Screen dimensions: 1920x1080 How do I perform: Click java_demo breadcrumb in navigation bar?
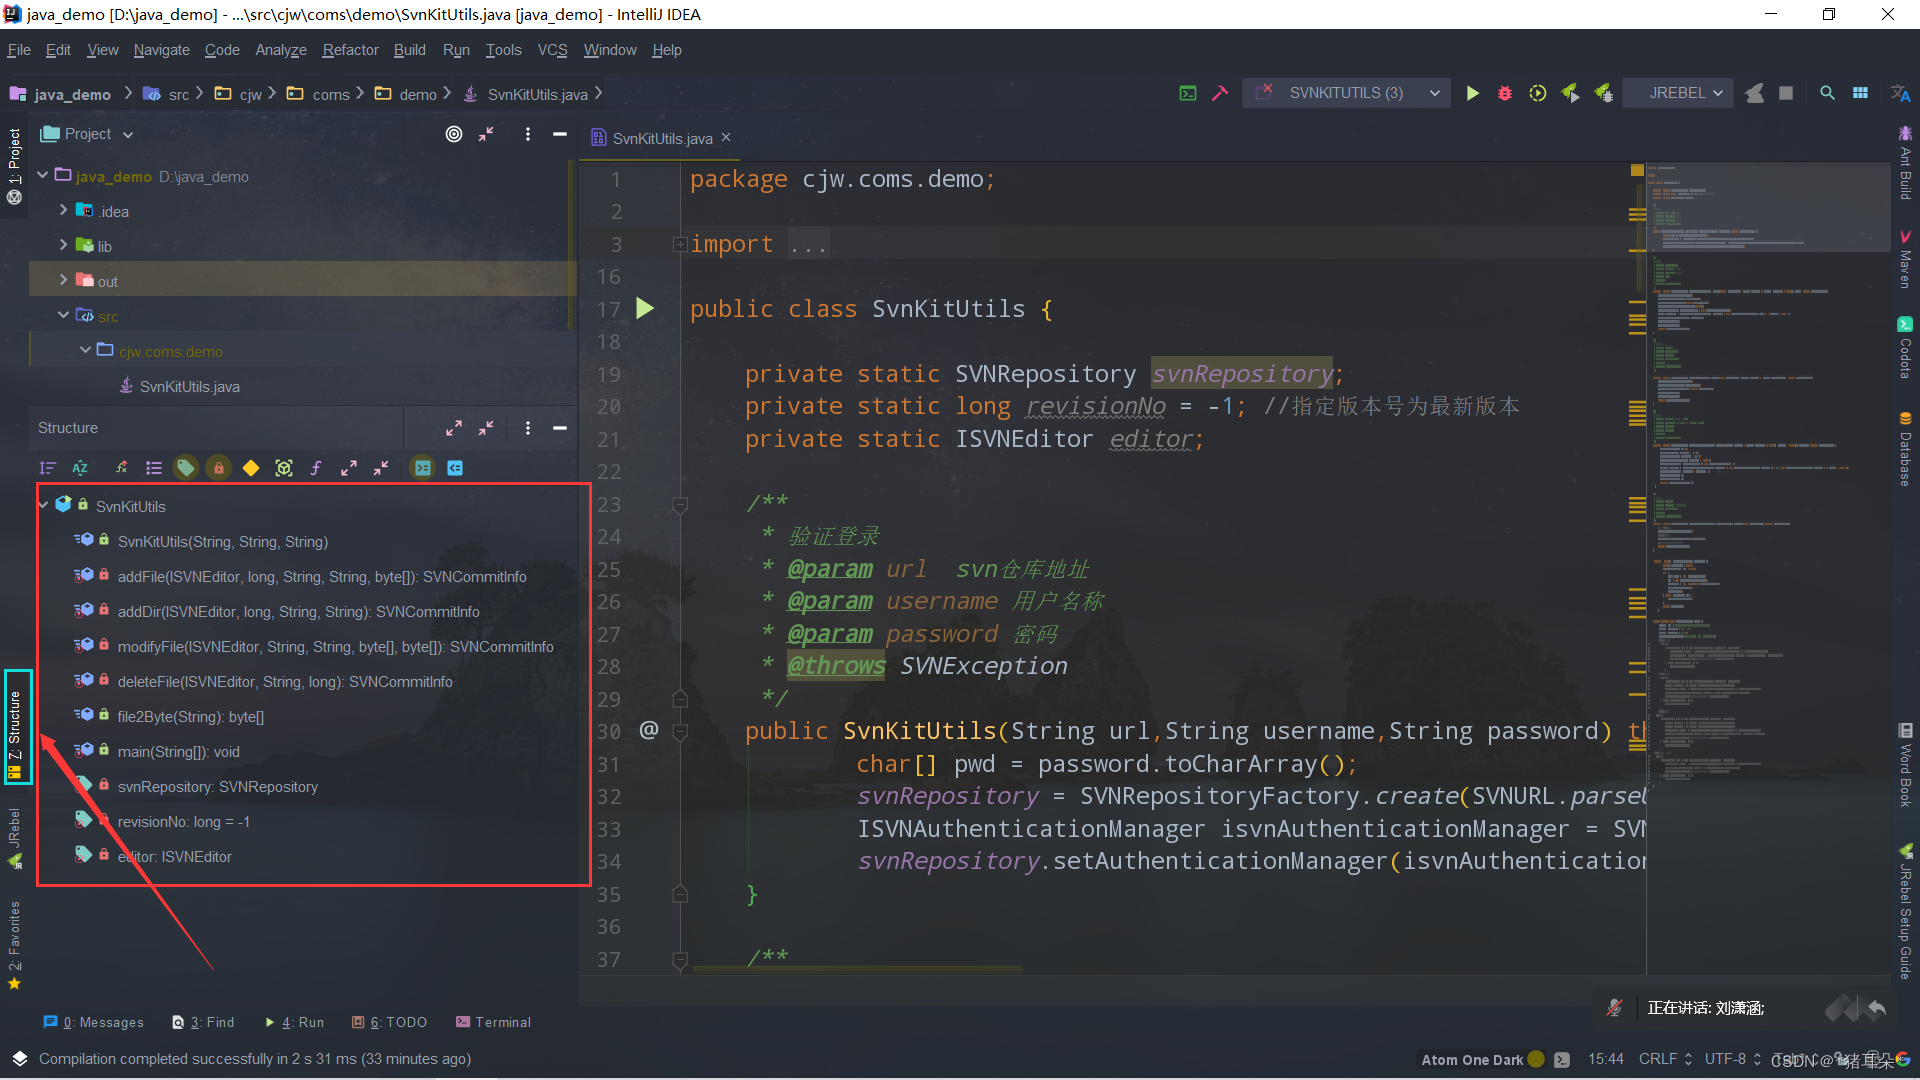click(x=60, y=94)
